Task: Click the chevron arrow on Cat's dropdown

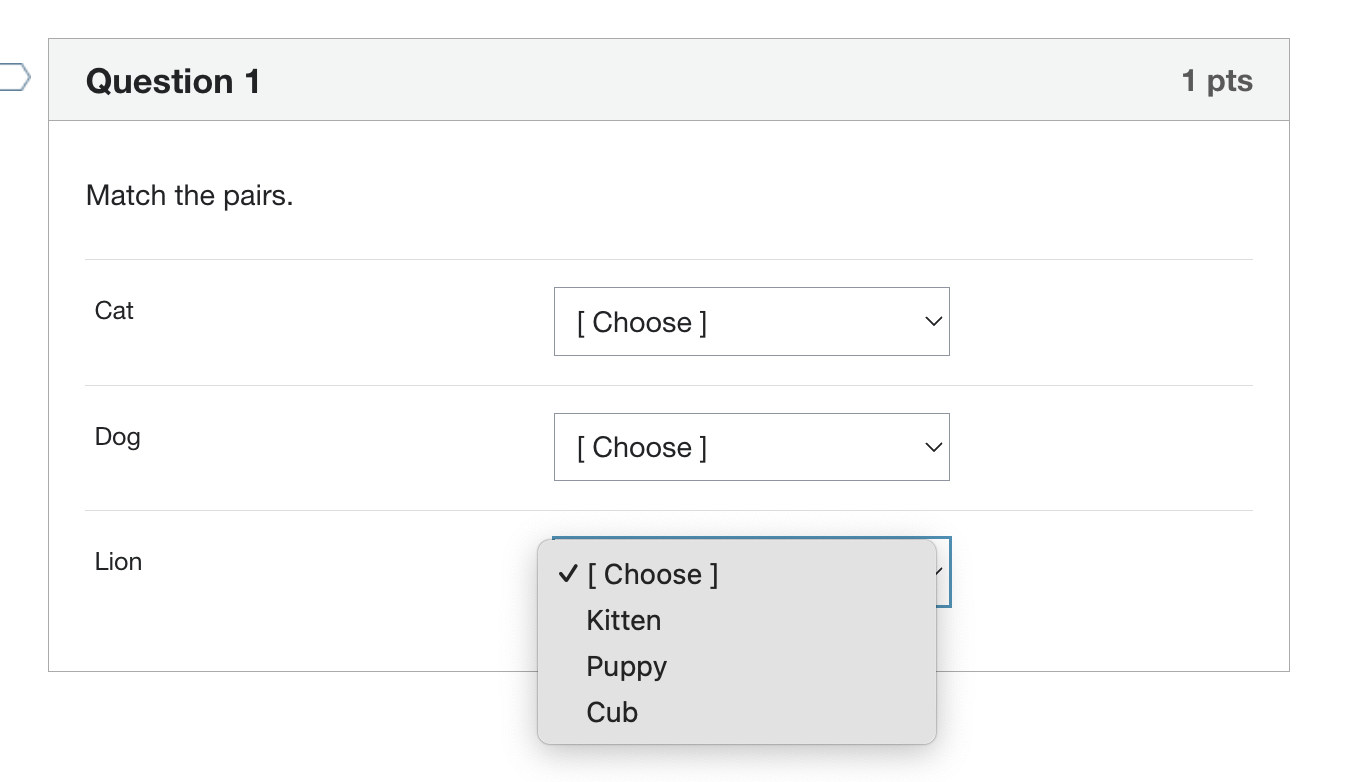Action: [932, 322]
